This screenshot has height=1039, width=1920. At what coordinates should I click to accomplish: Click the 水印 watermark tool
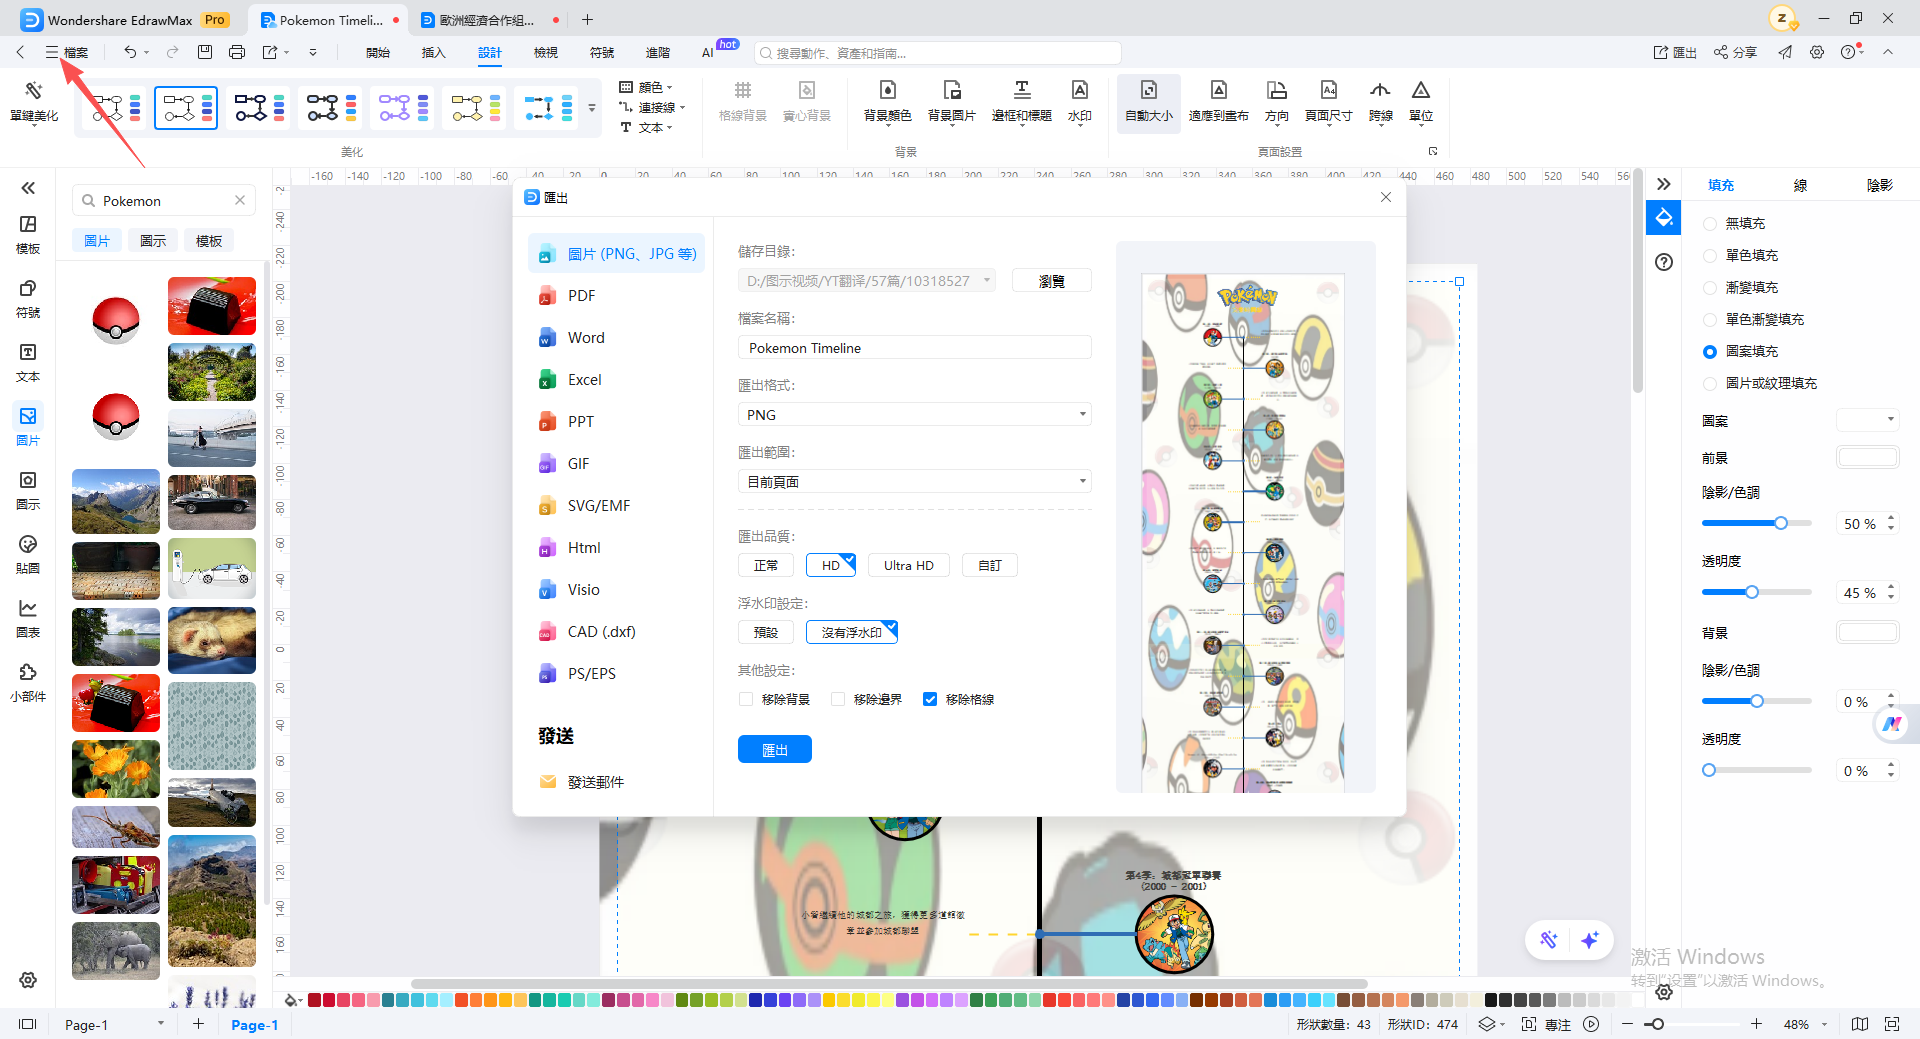1080,102
